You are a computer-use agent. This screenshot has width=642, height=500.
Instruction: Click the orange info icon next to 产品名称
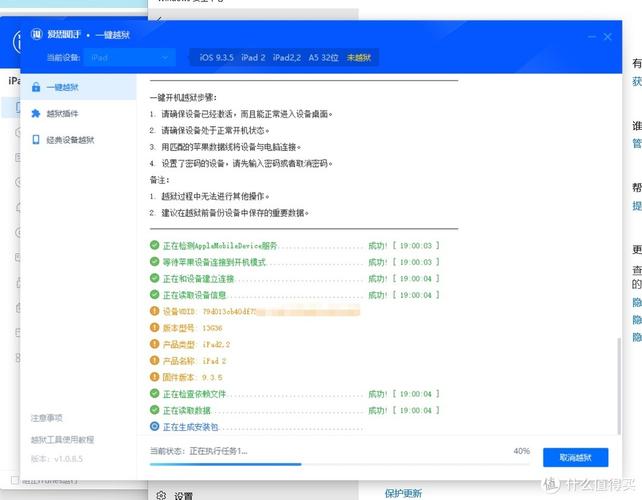click(x=154, y=360)
